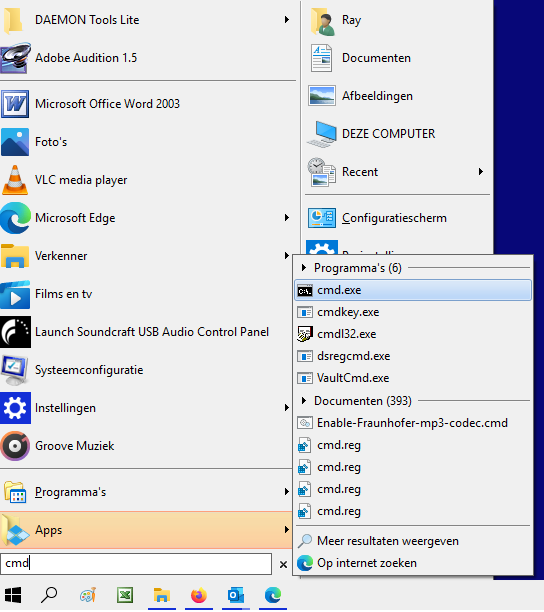Choose the Launch Soundcraft USB Audio Control Panel label
544x612 pixels.
152,332
